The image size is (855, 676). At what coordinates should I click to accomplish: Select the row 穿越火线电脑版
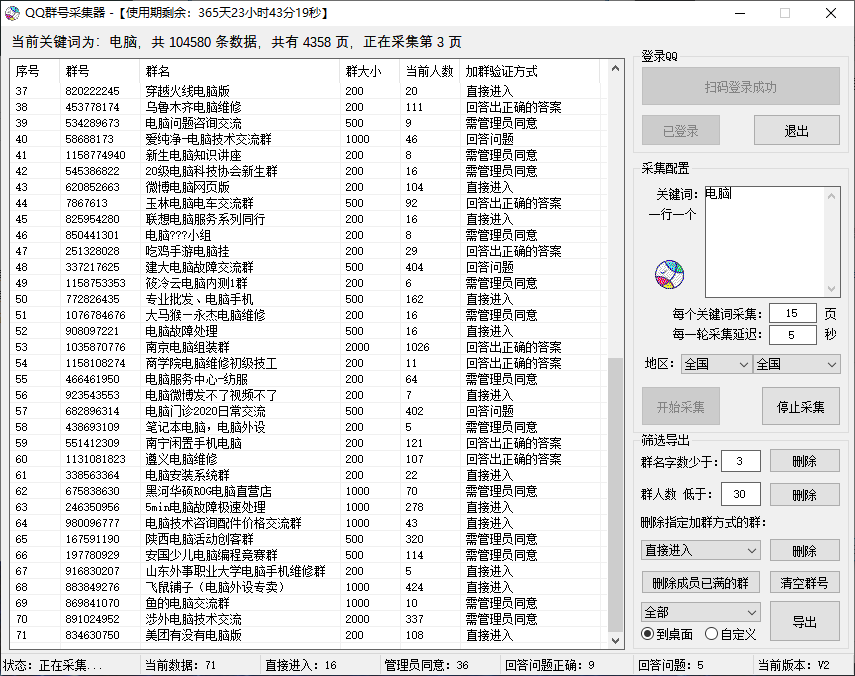(309, 91)
